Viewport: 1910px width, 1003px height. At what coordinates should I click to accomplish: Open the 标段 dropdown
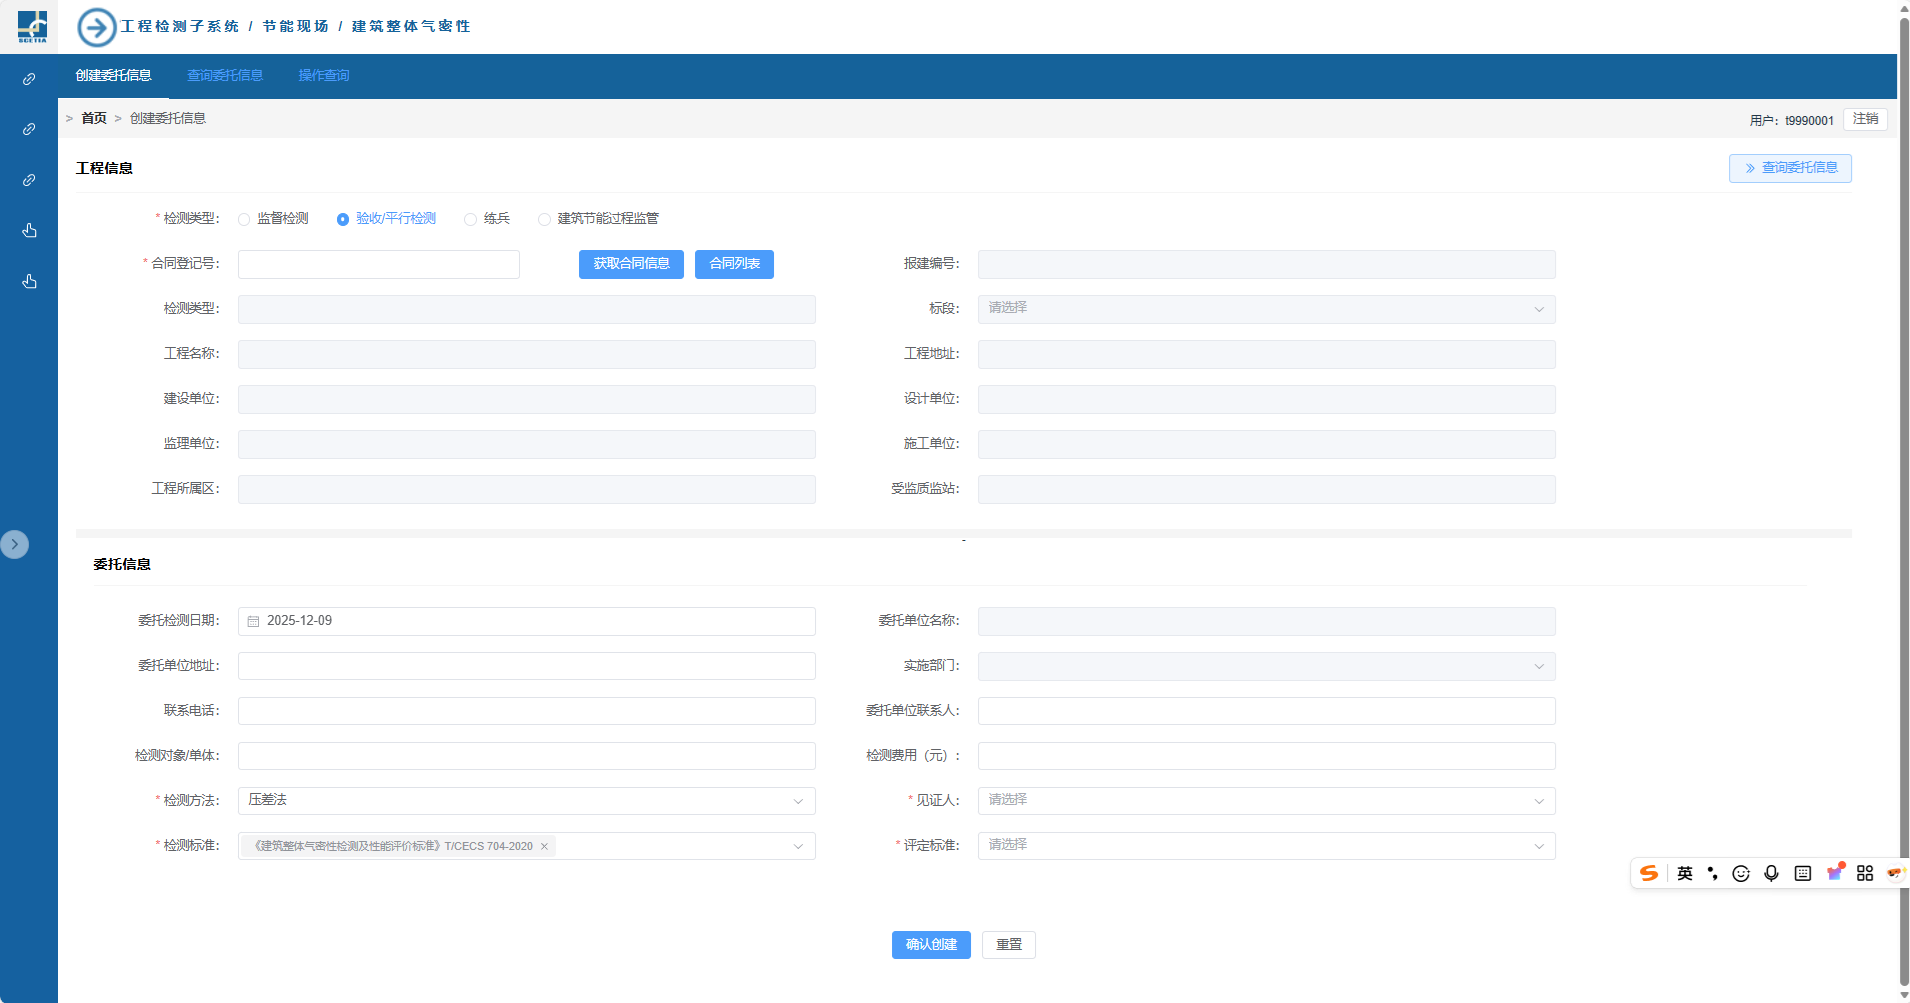1265,309
